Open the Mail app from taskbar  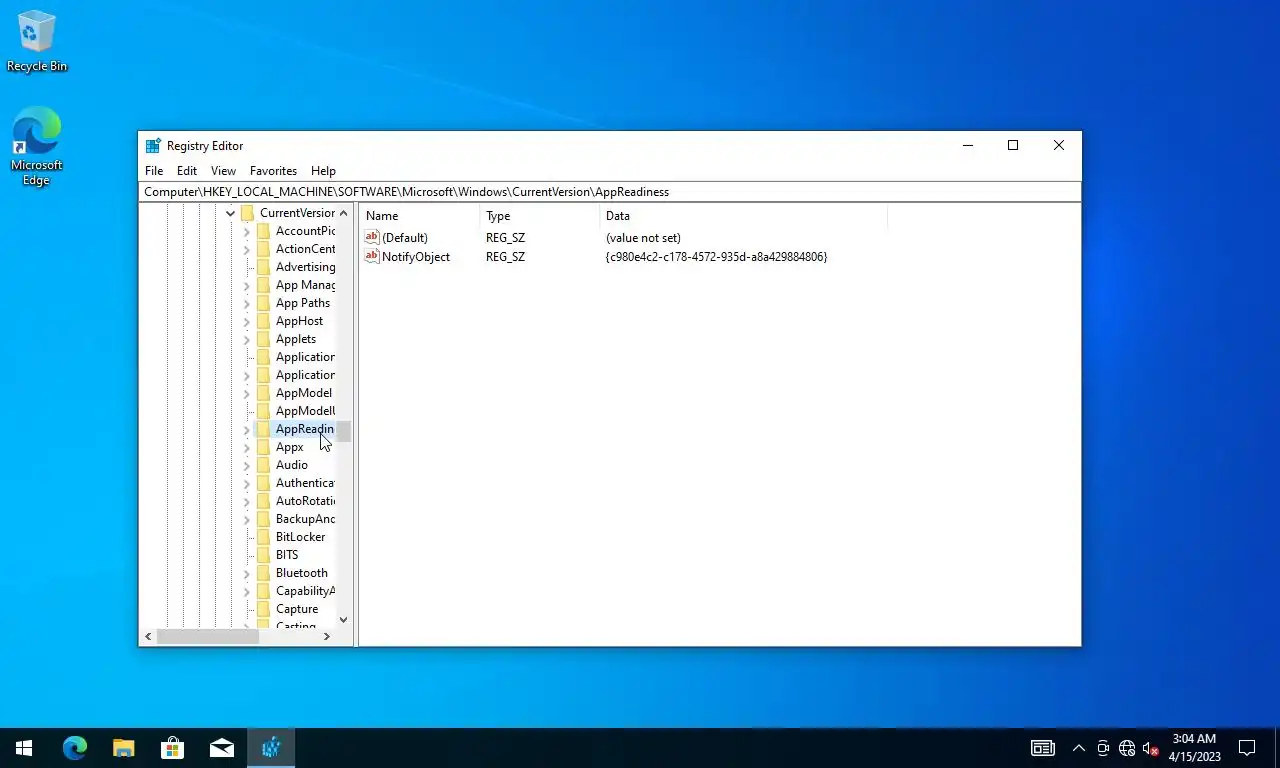click(x=221, y=747)
